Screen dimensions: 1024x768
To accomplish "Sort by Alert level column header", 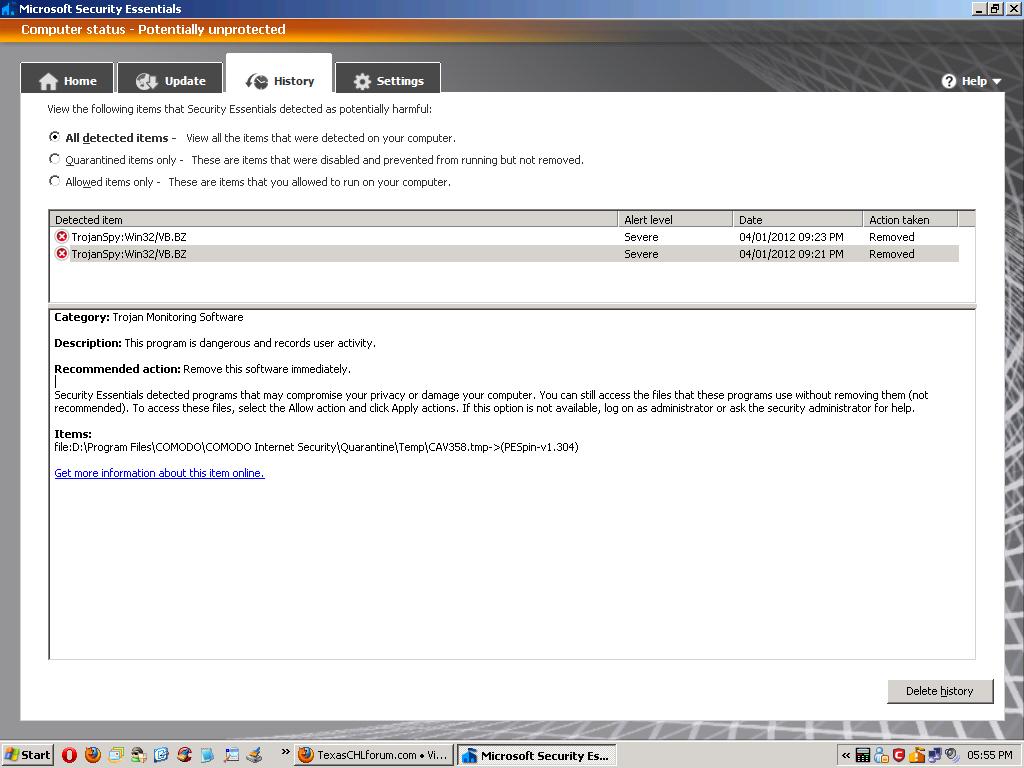I will (x=675, y=219).
